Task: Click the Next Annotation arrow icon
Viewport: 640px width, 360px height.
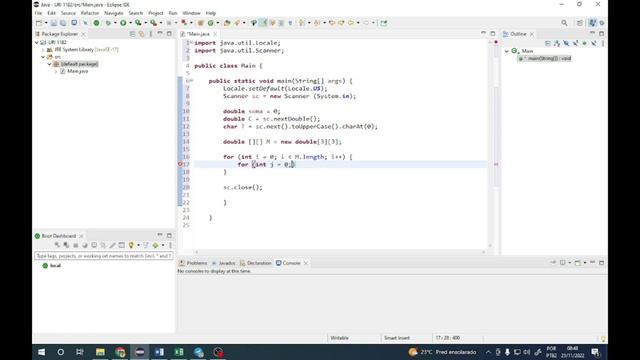Action: [302, 23]
